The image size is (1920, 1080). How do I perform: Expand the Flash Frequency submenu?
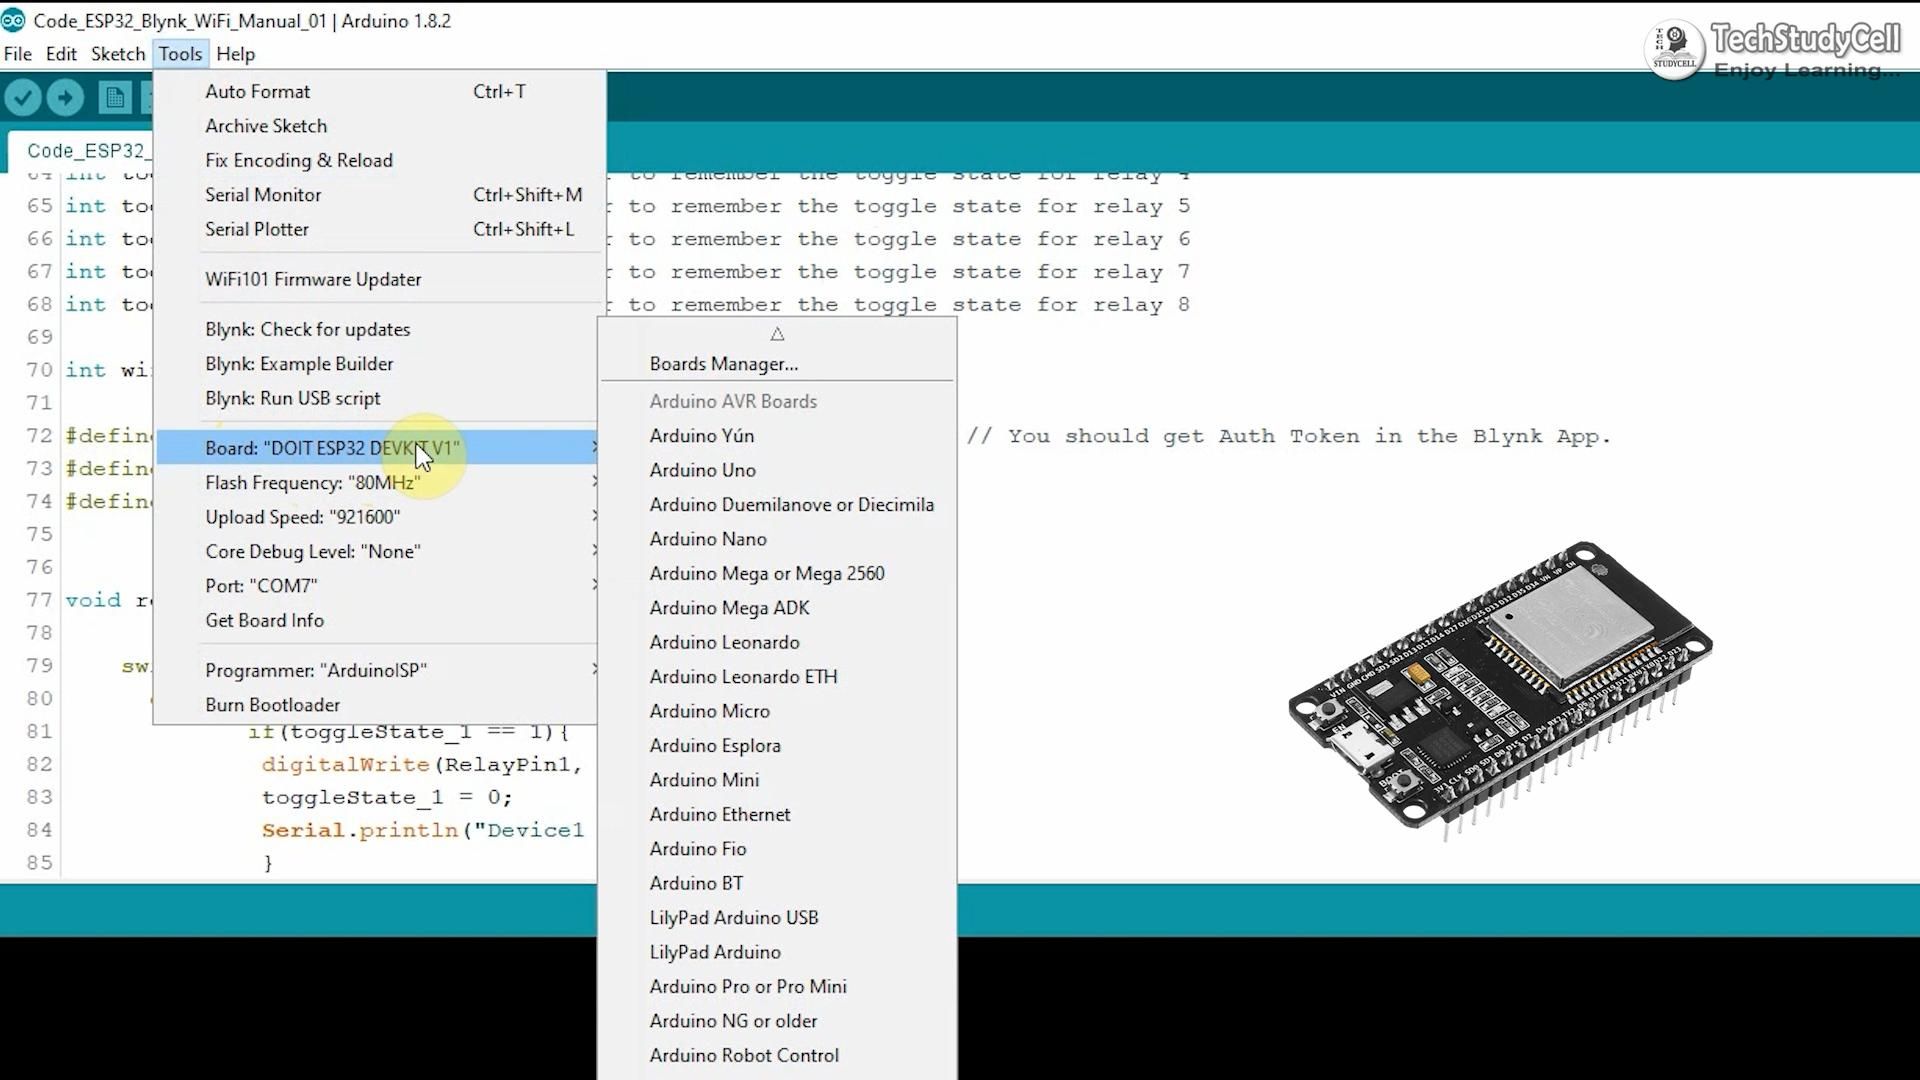311,482
